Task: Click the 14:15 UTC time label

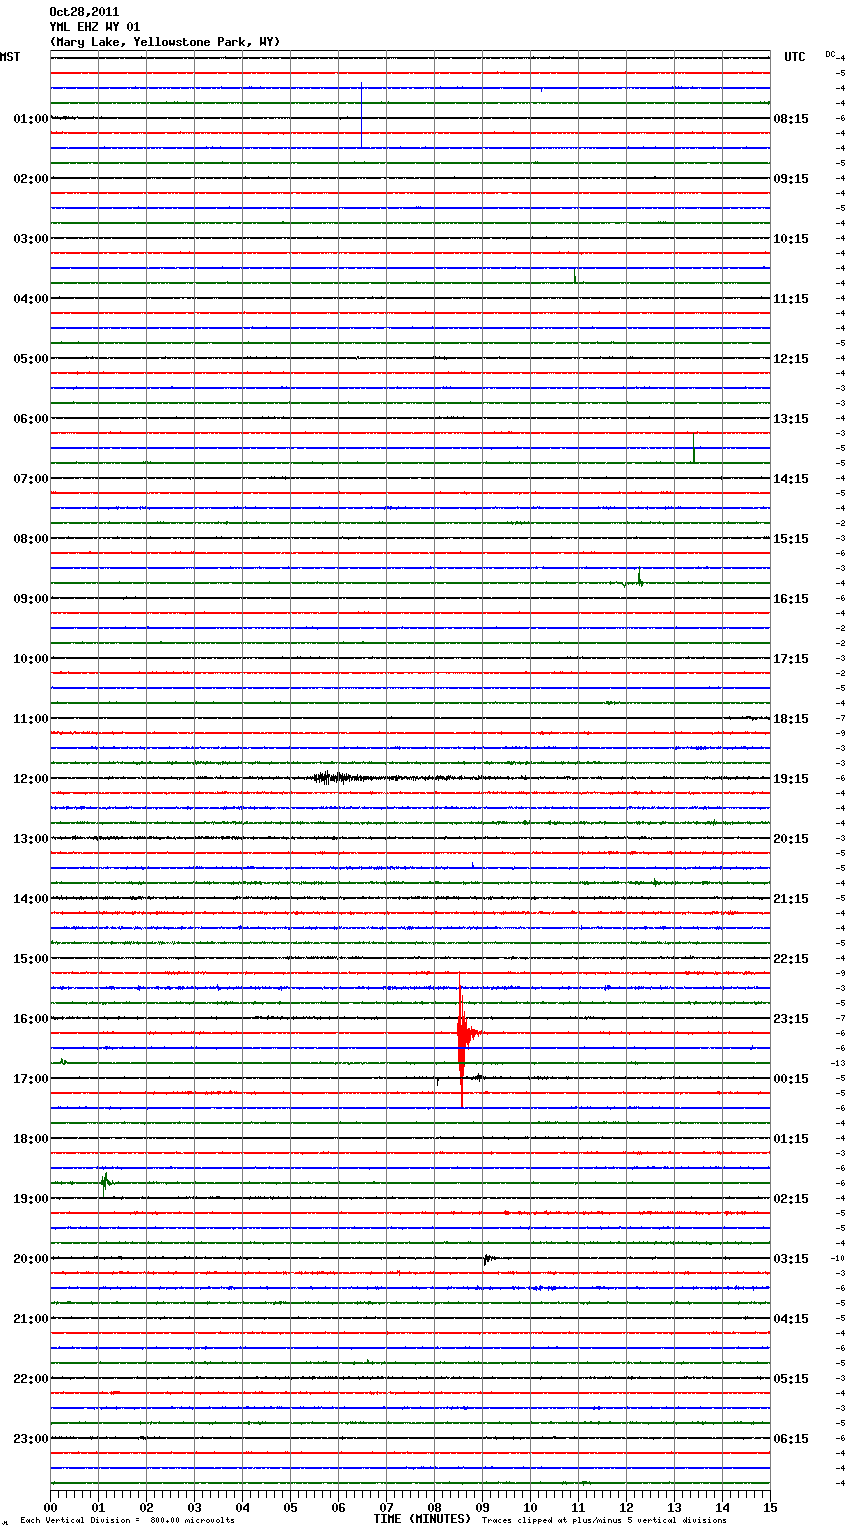Action: point(791,479)
